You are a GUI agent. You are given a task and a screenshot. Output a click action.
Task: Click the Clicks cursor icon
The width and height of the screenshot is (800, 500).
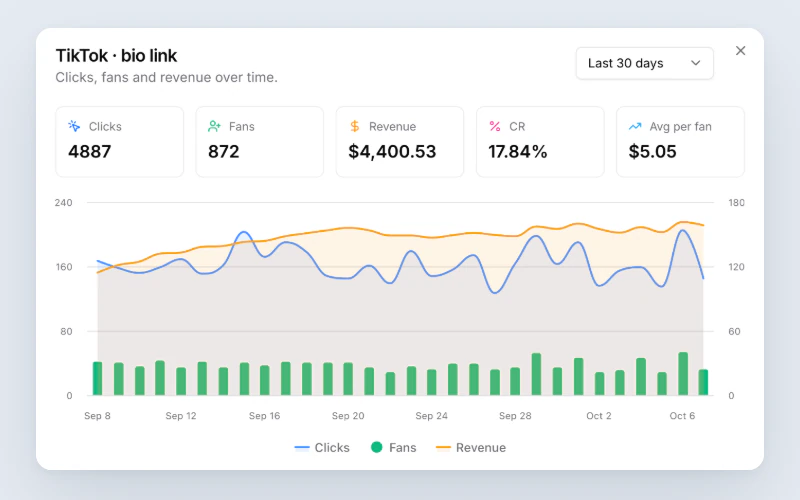[74, 126]
